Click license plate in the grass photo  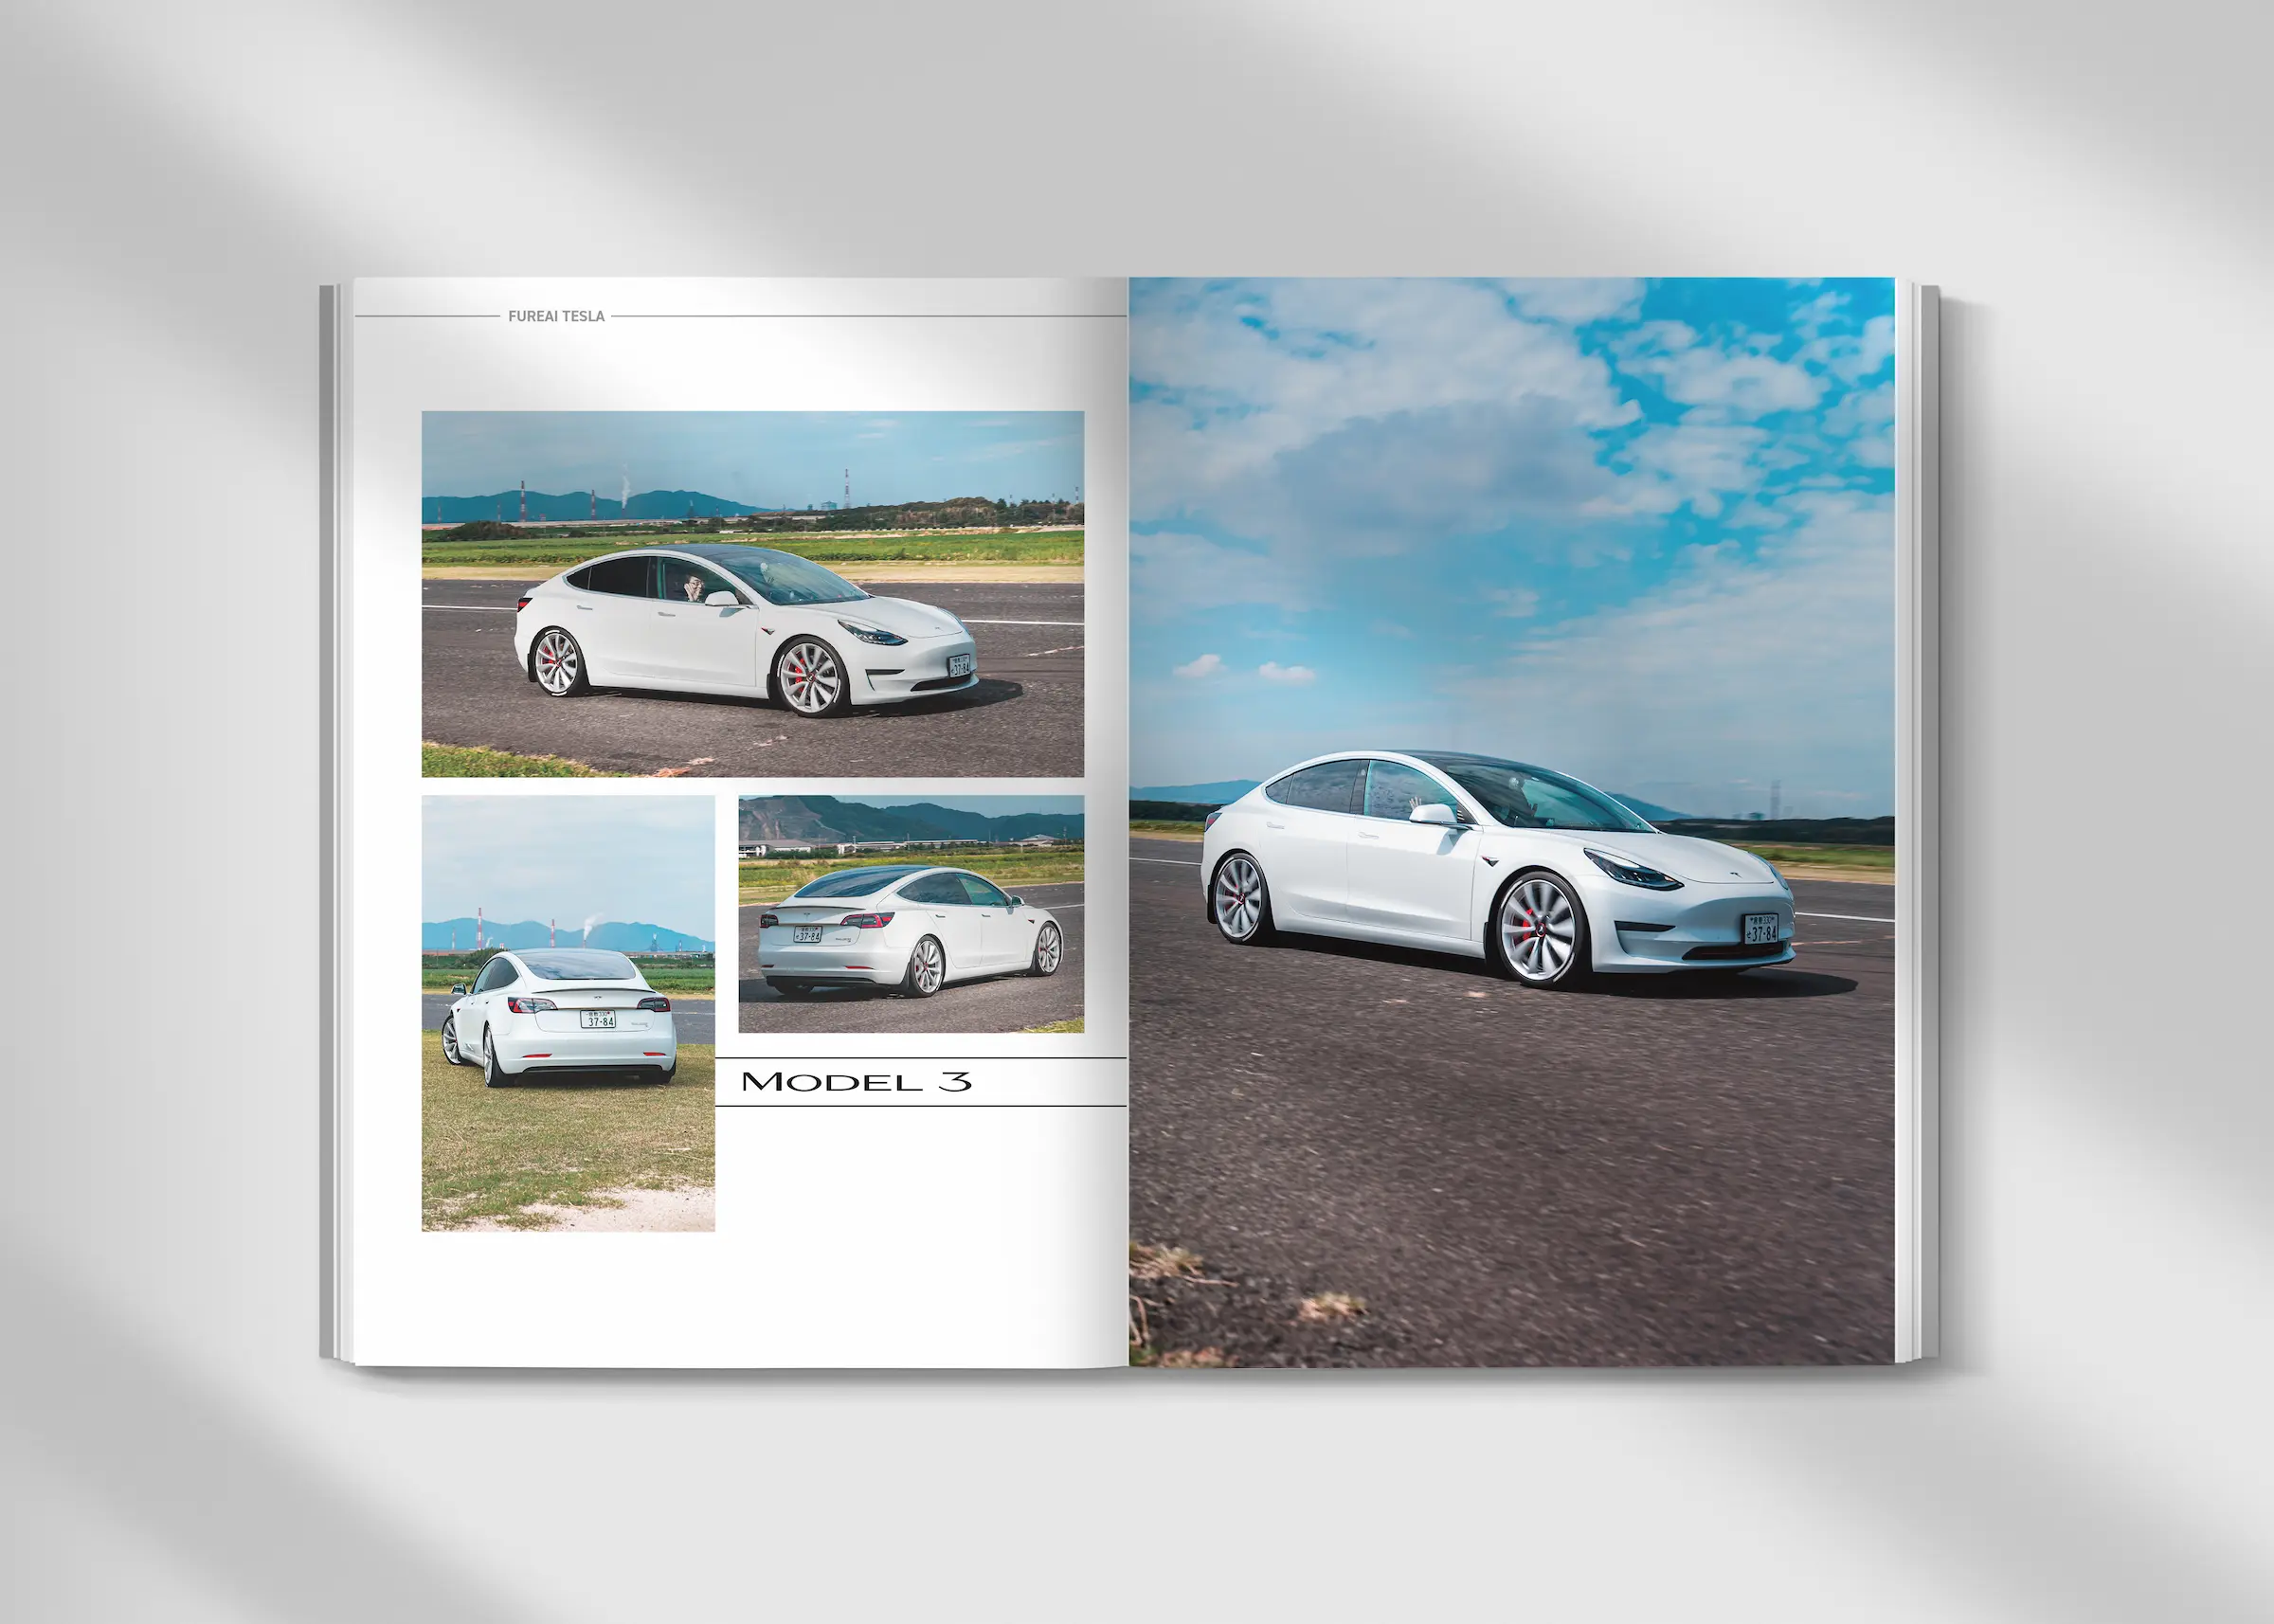(599, 1019)
